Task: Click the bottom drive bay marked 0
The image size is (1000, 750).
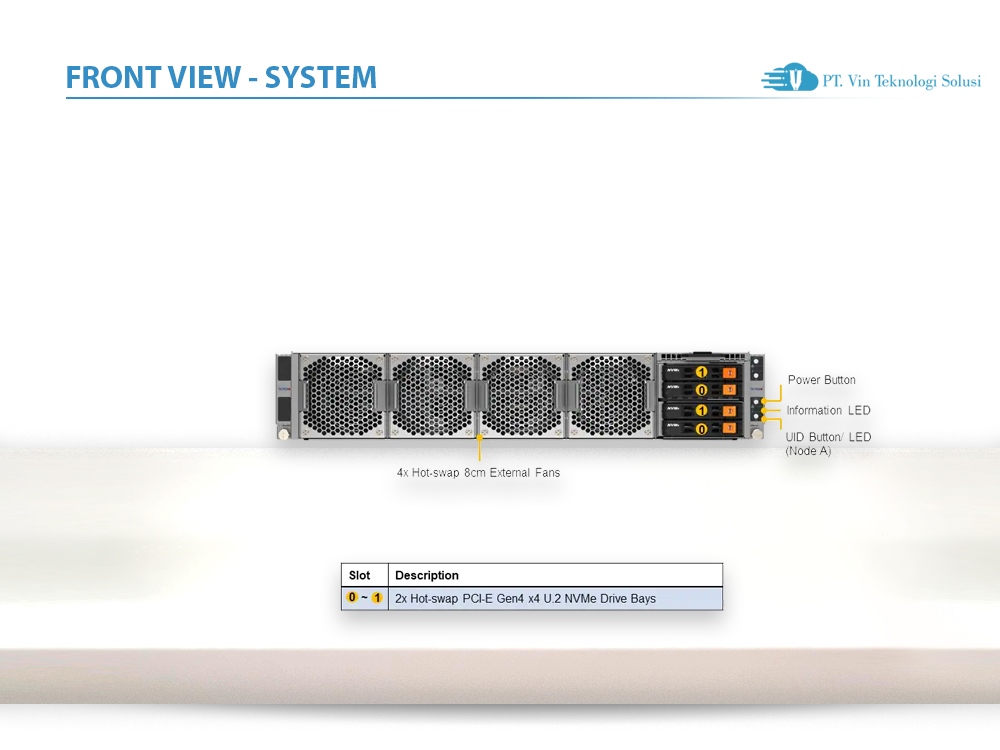Action: click(701, 429)
